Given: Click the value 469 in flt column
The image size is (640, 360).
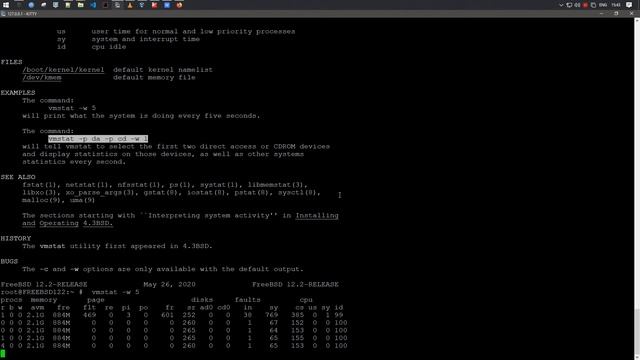Looking at the screenshot, I should tap(89, 315).
